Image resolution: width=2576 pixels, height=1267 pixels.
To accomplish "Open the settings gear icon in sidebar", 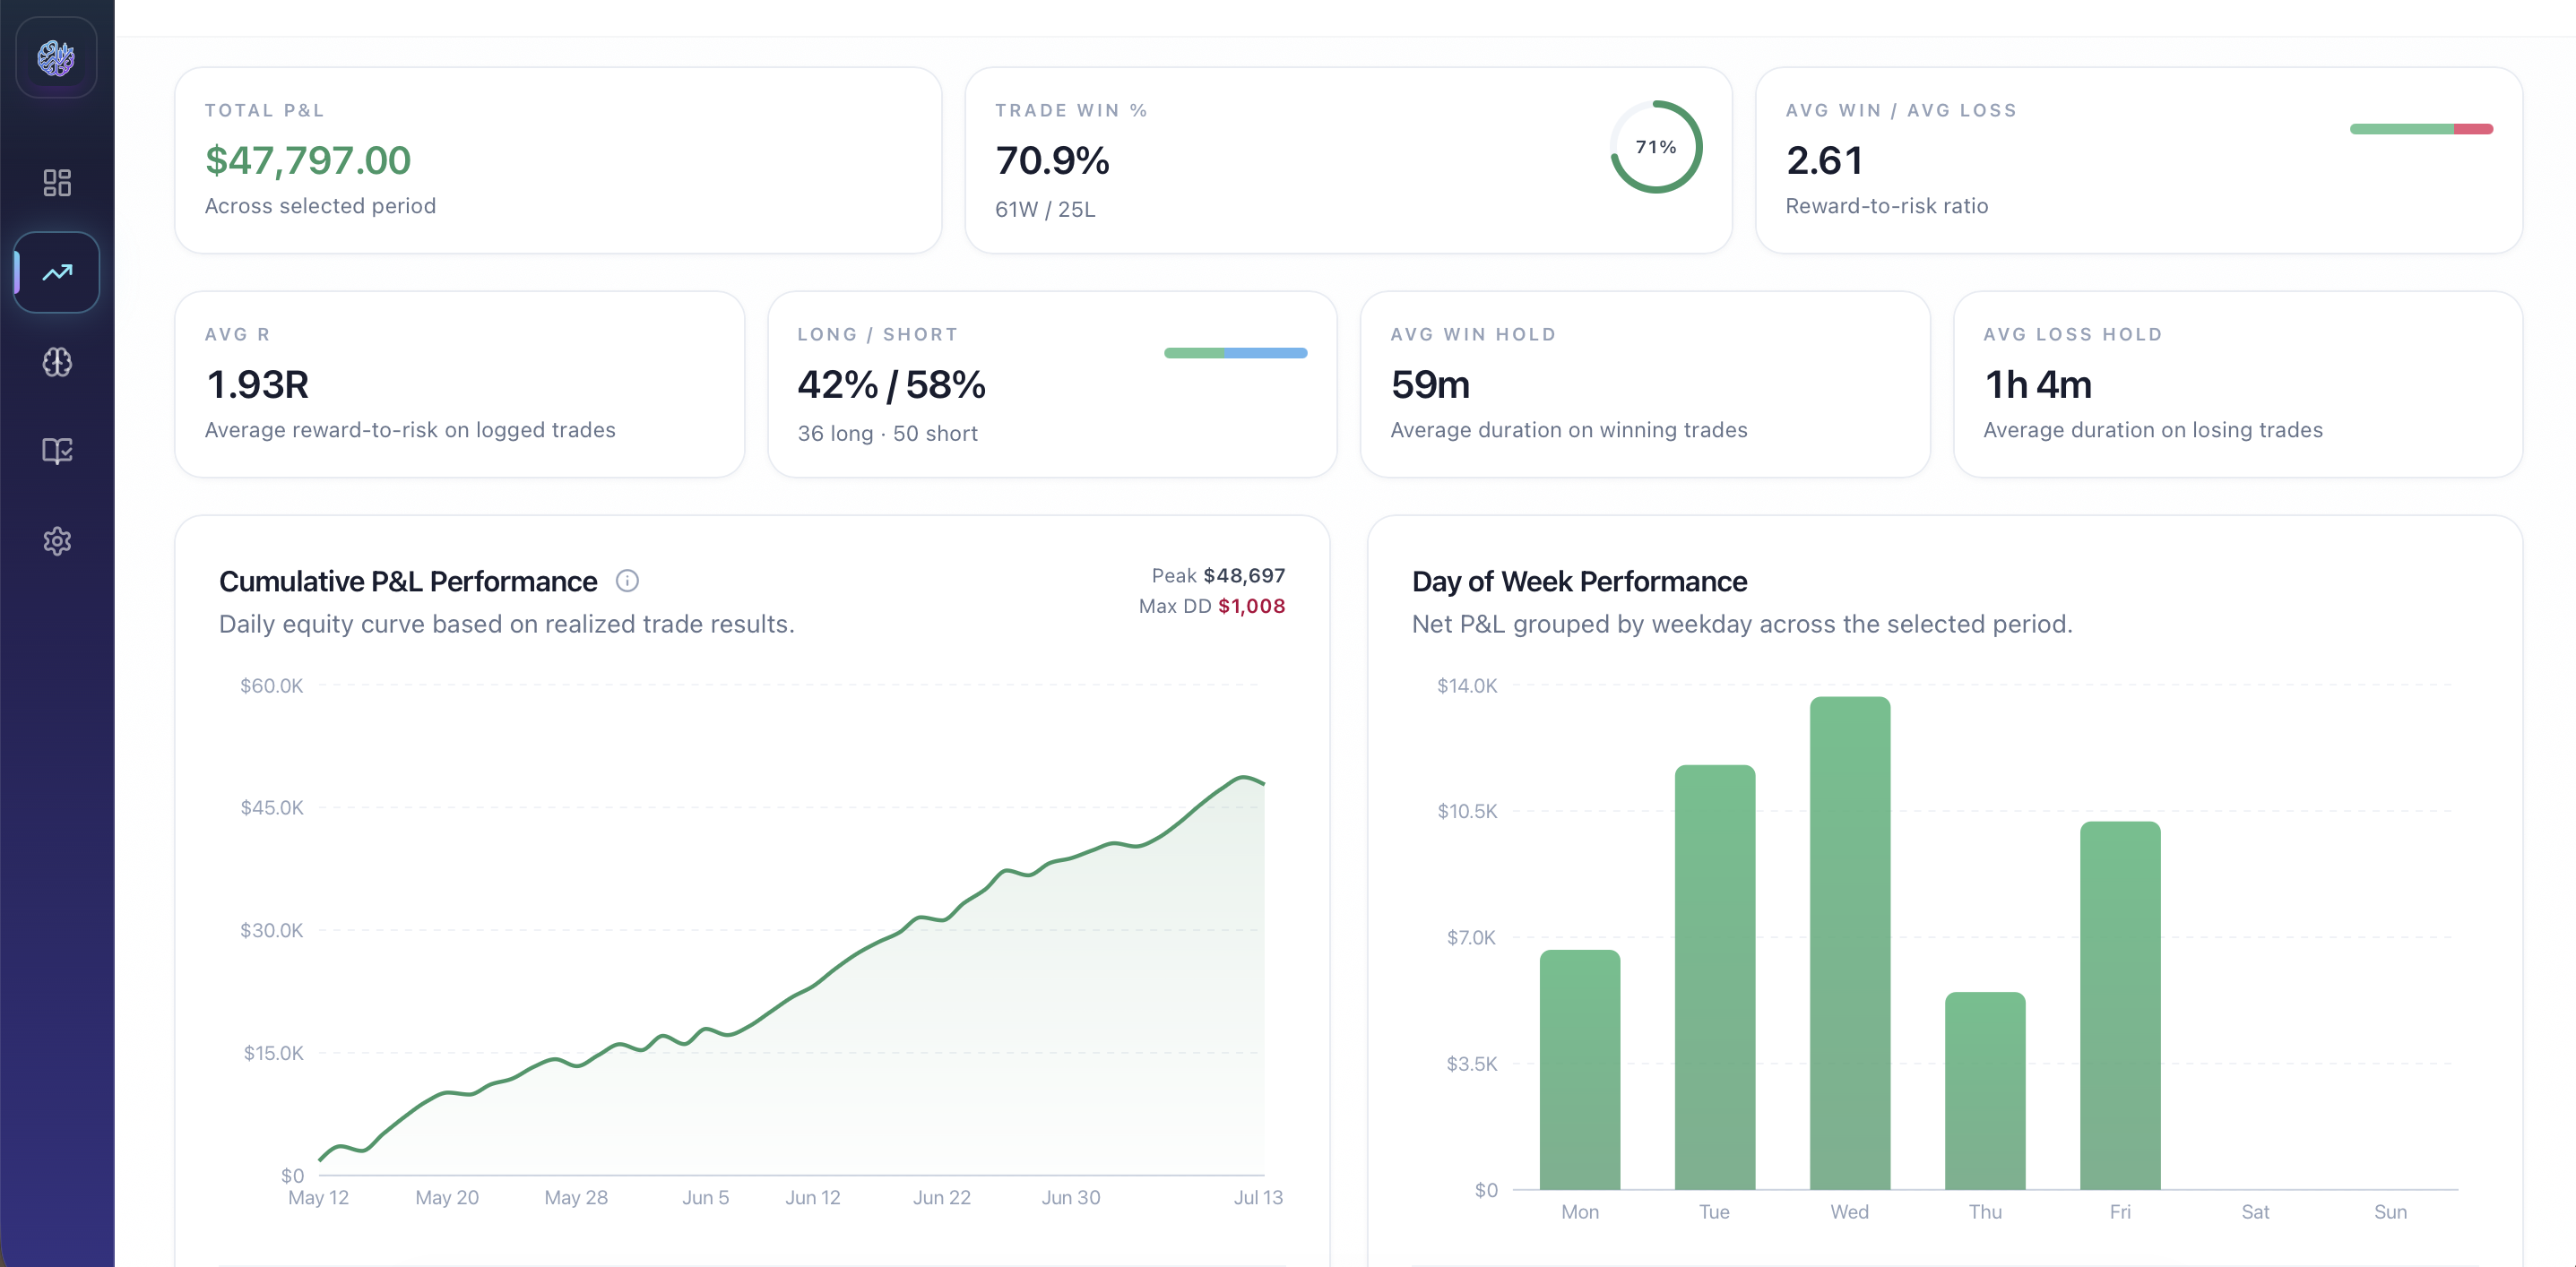I will click(57, 541).
